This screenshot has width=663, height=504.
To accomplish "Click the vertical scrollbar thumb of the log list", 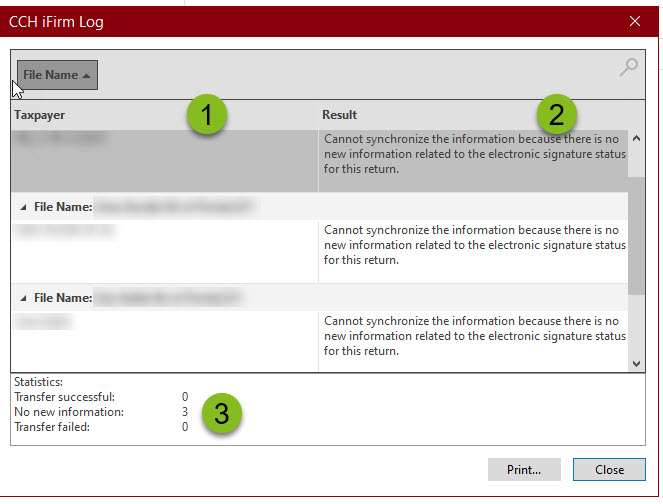I will [636, 236].
